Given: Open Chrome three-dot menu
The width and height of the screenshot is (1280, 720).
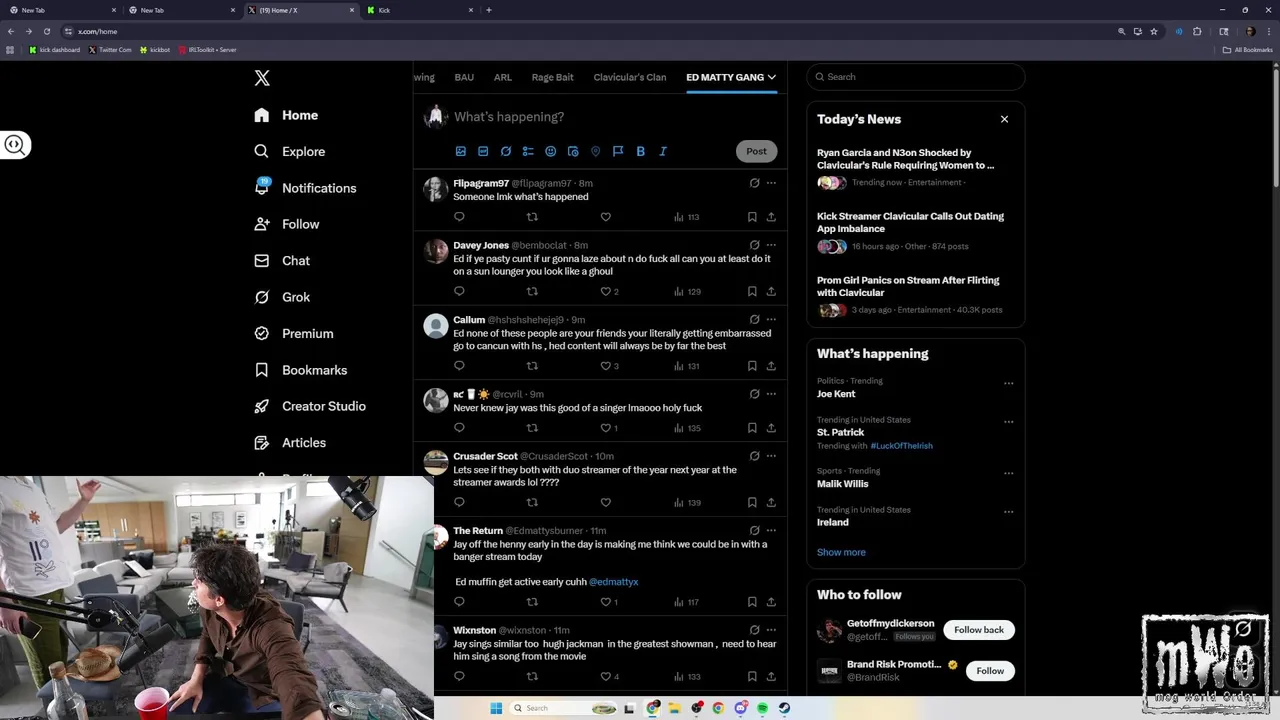Looking at the screenshot, I should (x=1268, y=31).
